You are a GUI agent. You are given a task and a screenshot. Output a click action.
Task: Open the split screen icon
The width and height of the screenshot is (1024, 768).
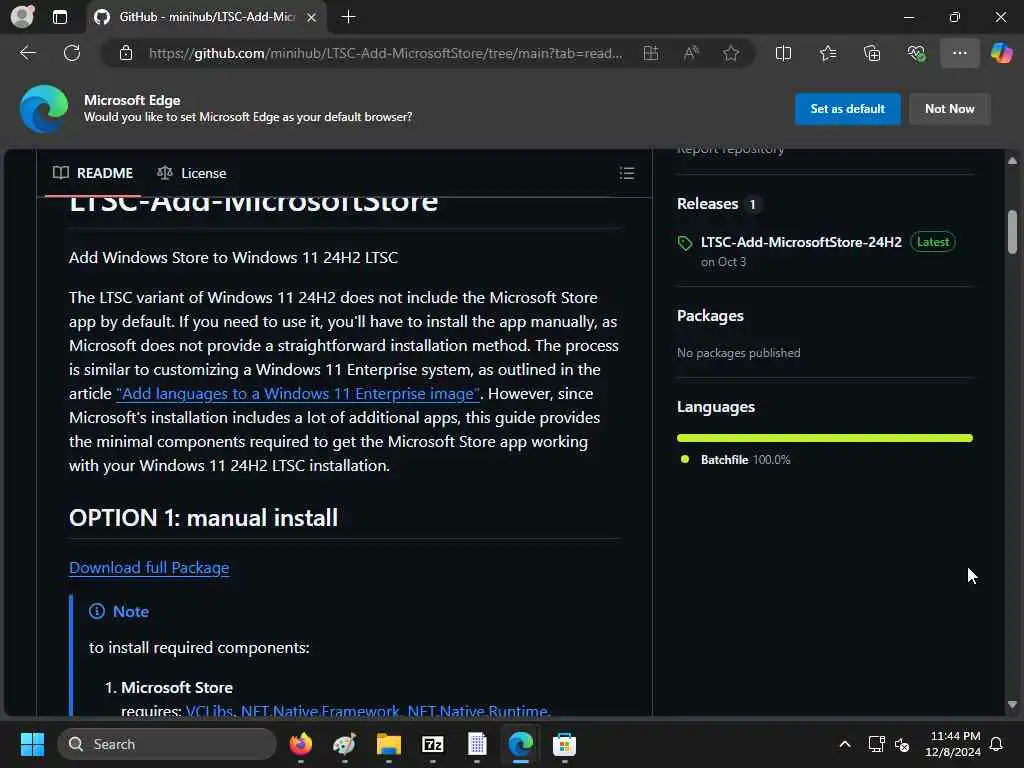click(x=783, y=53)
